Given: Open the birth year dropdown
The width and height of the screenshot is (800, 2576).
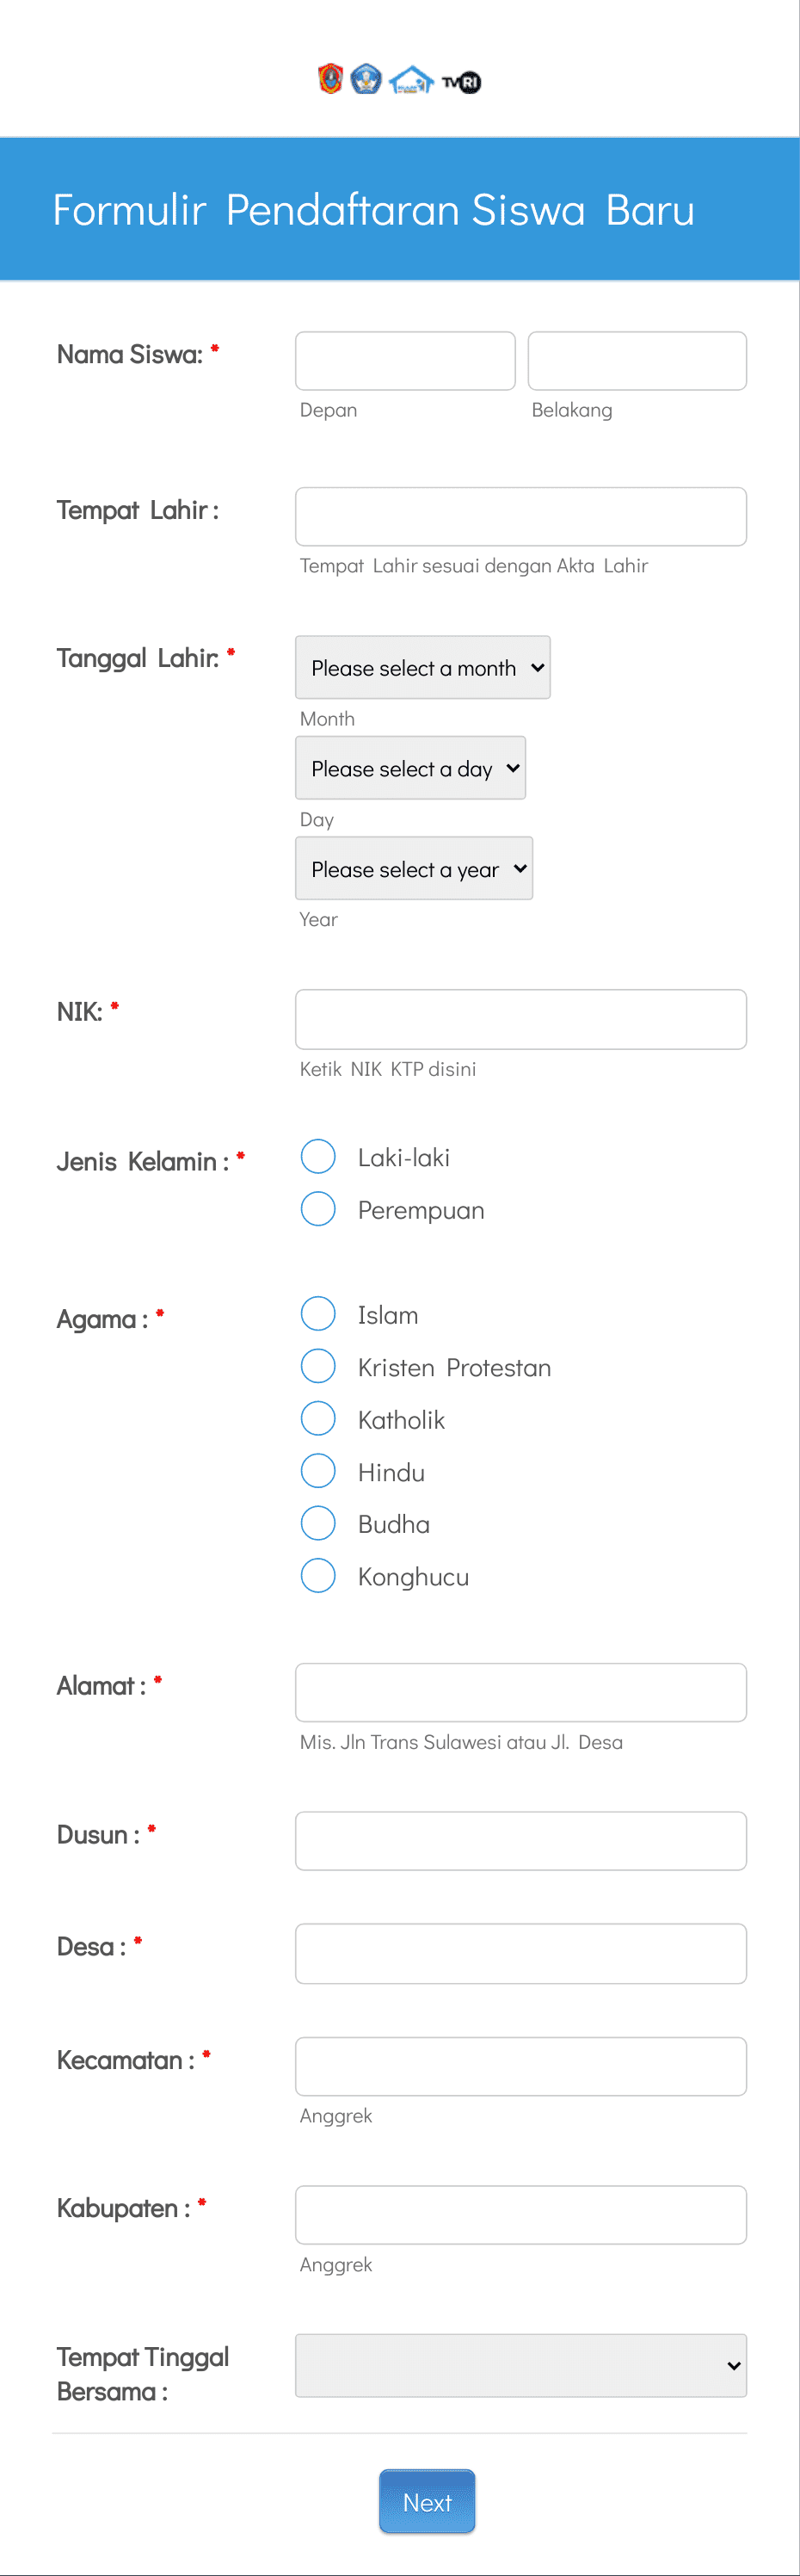Looking at the screenshot, I should click(414, 868).
